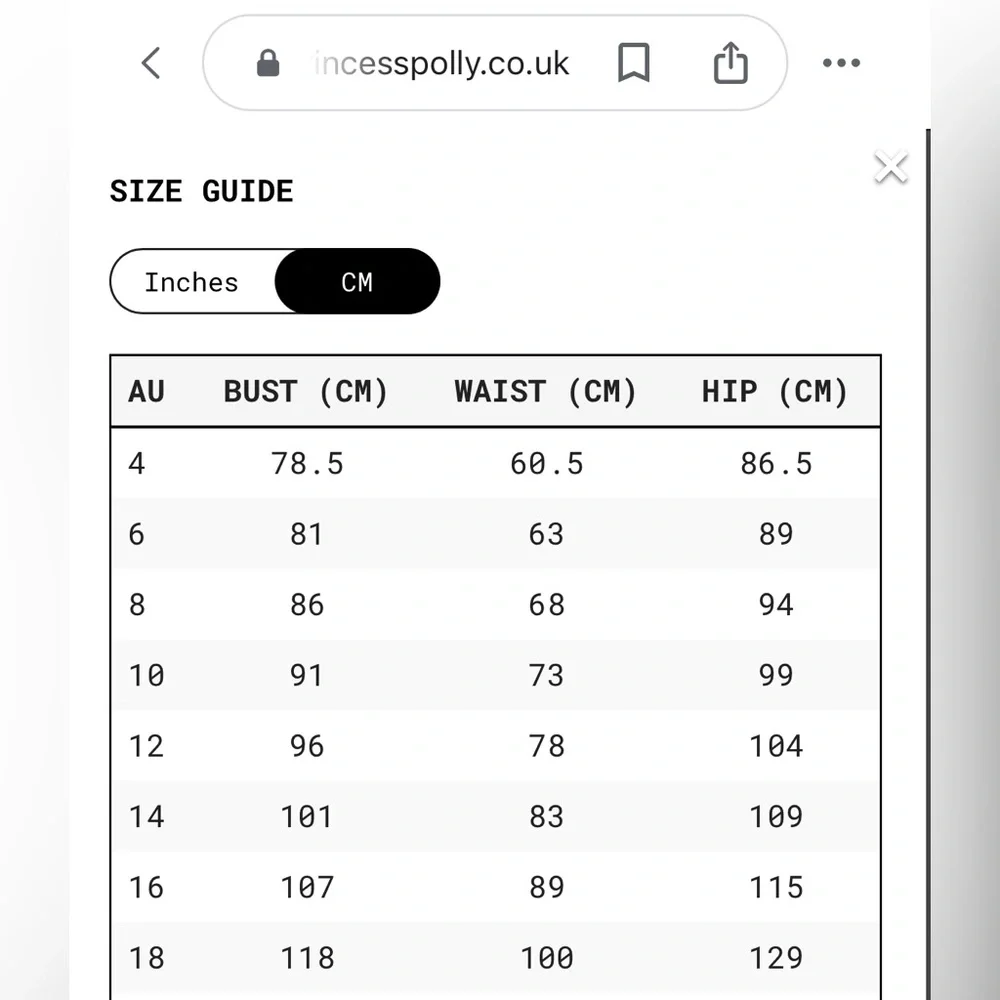Select the CM unit option
Screen dimensions: 1000x1000
click(x=357, y=282)
